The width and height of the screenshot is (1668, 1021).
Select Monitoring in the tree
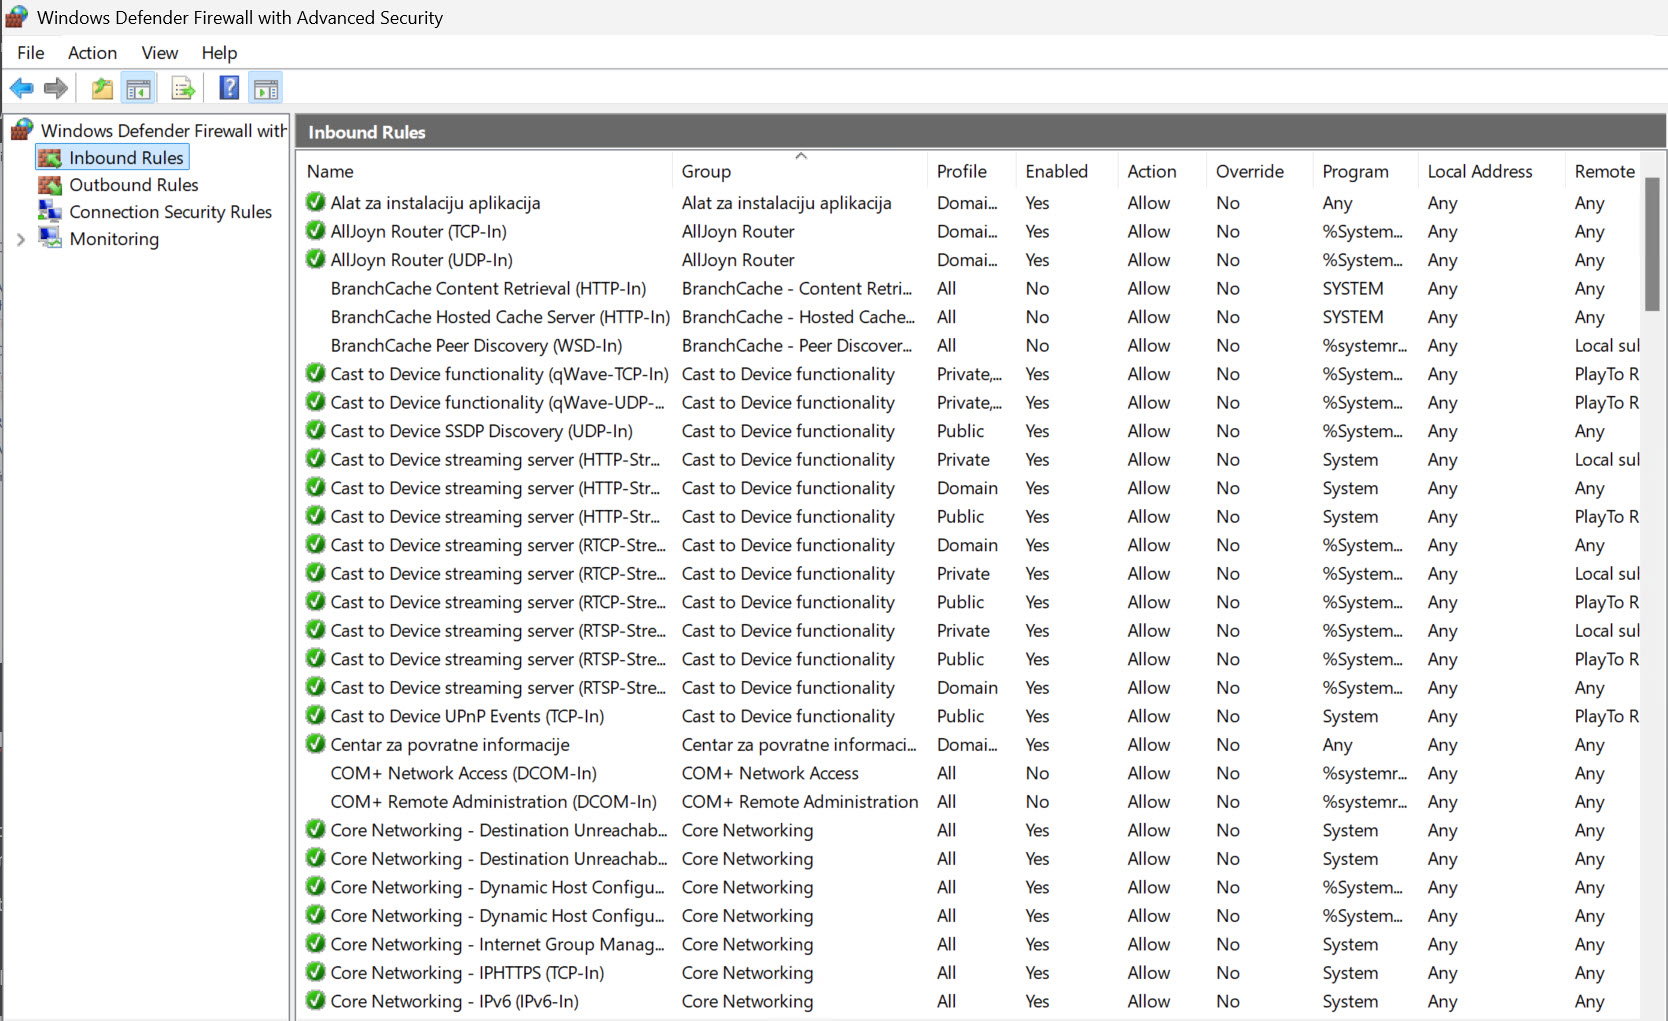click(114, 239)
